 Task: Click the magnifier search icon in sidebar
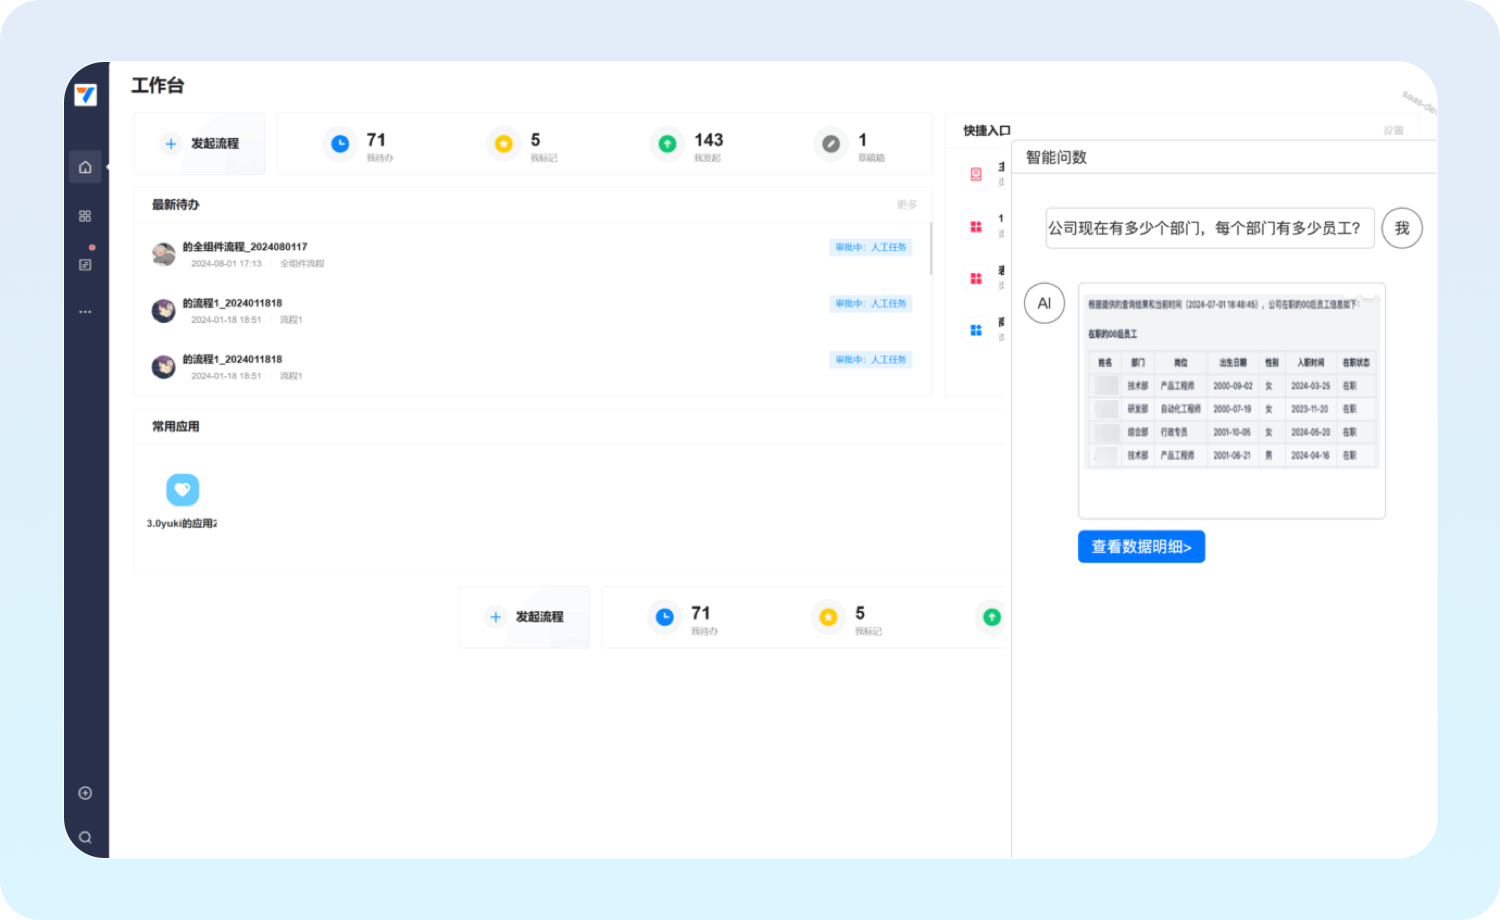[85, 838]
